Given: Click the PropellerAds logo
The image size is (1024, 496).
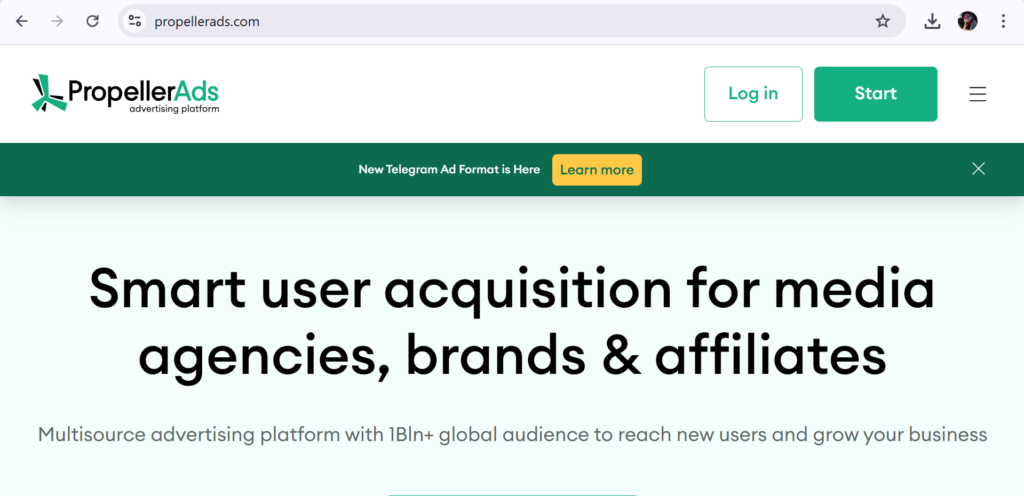Looking at the screenshot, I should [125, 94].
